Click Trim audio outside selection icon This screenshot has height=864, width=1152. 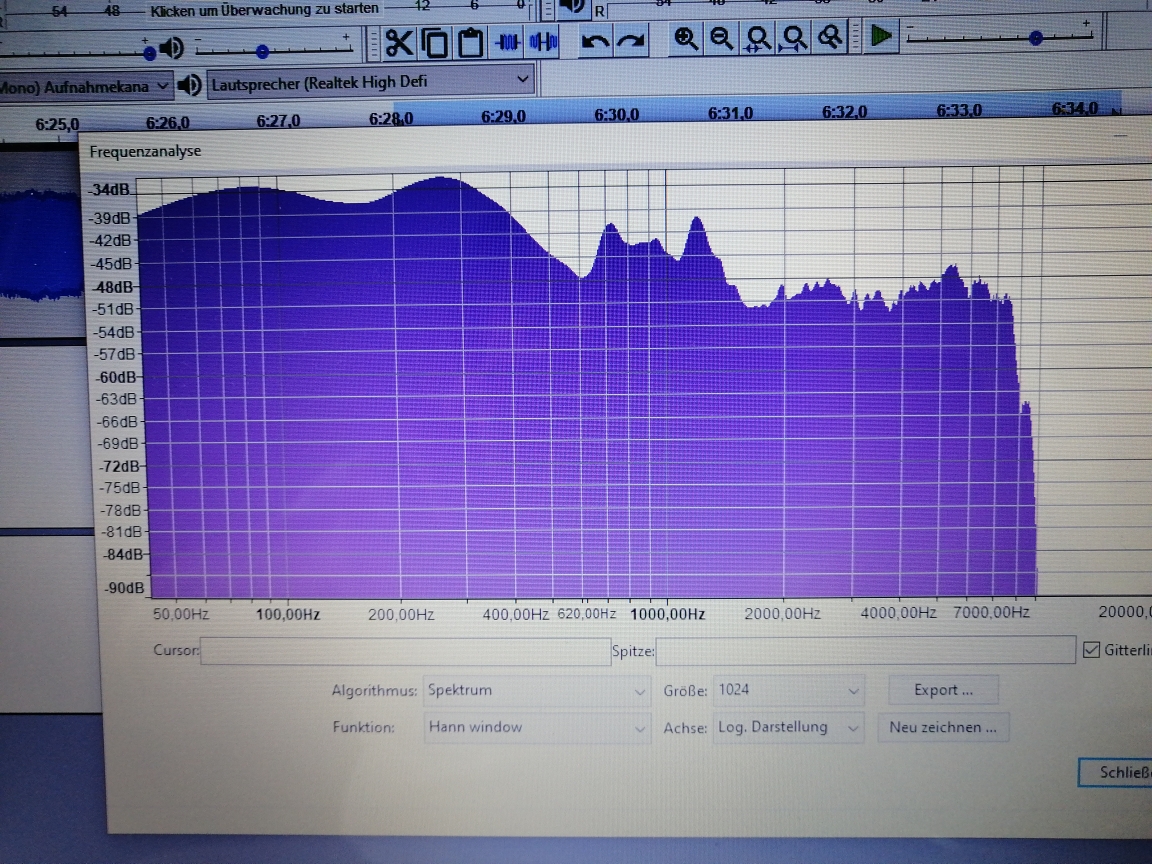click(x=507, y=42)
